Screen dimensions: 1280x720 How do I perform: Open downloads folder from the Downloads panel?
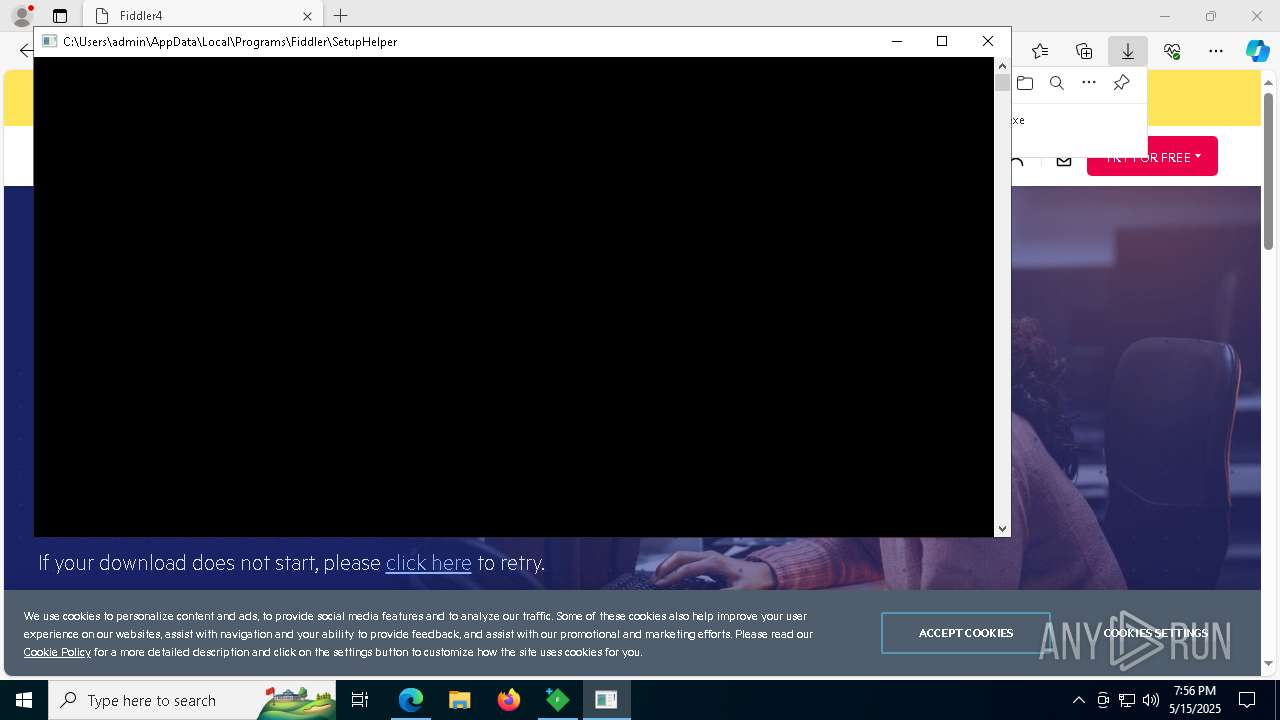tap(1025, 83)
